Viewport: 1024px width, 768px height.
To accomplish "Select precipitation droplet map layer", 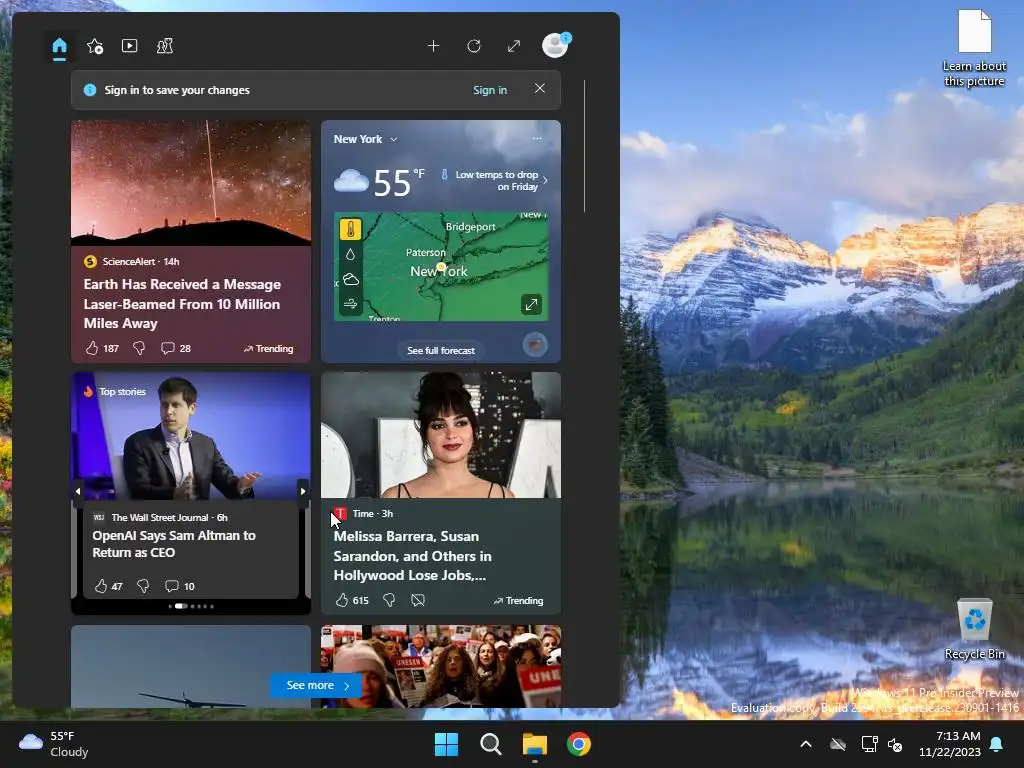I will (x=351, y=254).
